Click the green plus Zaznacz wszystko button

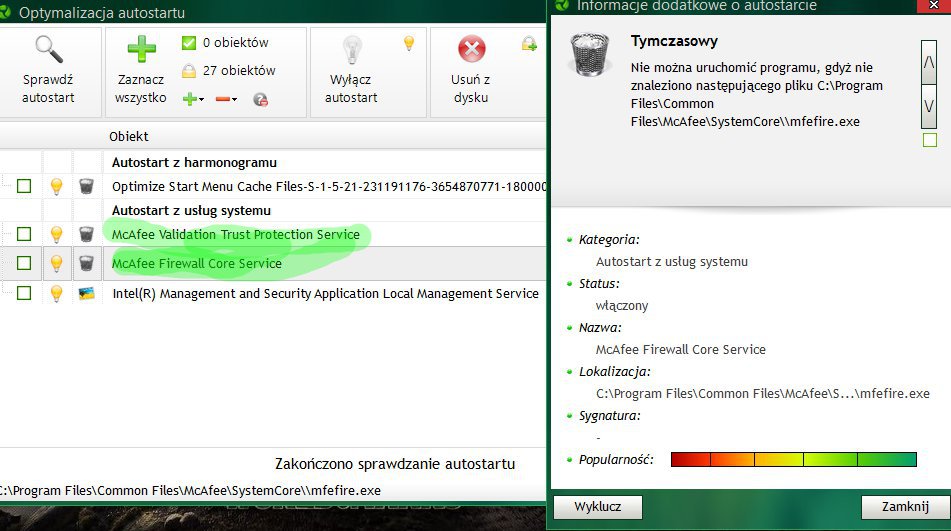(x=141, y=72)
